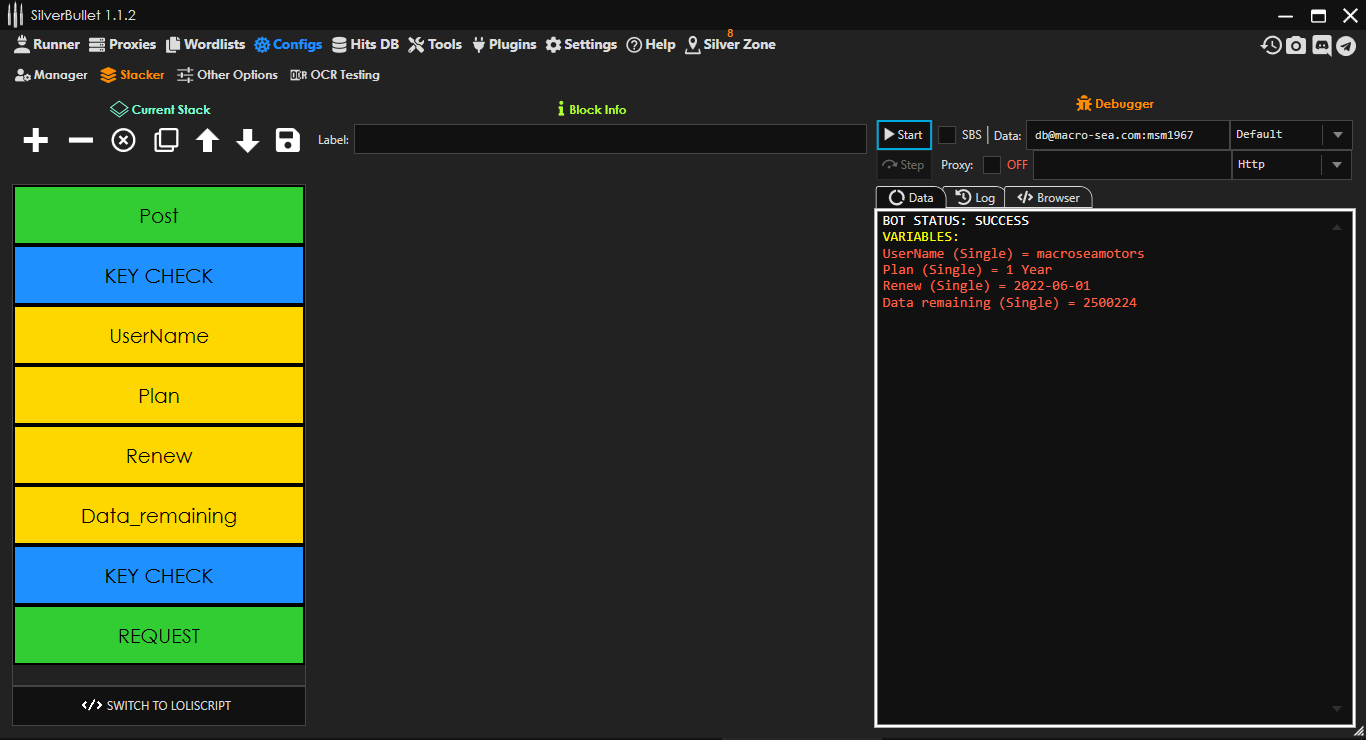Click the Plan = 1 Year line

pos(967,270)
